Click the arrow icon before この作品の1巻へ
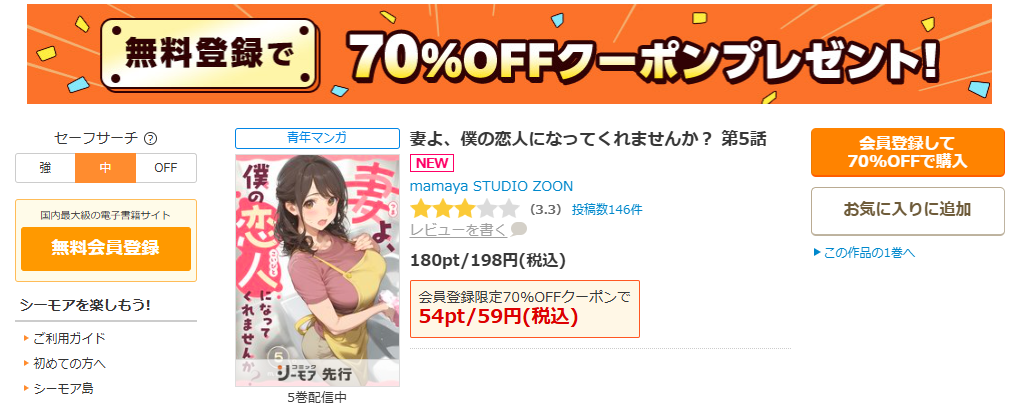This screenshot has width=1010, height=407. 817,253
